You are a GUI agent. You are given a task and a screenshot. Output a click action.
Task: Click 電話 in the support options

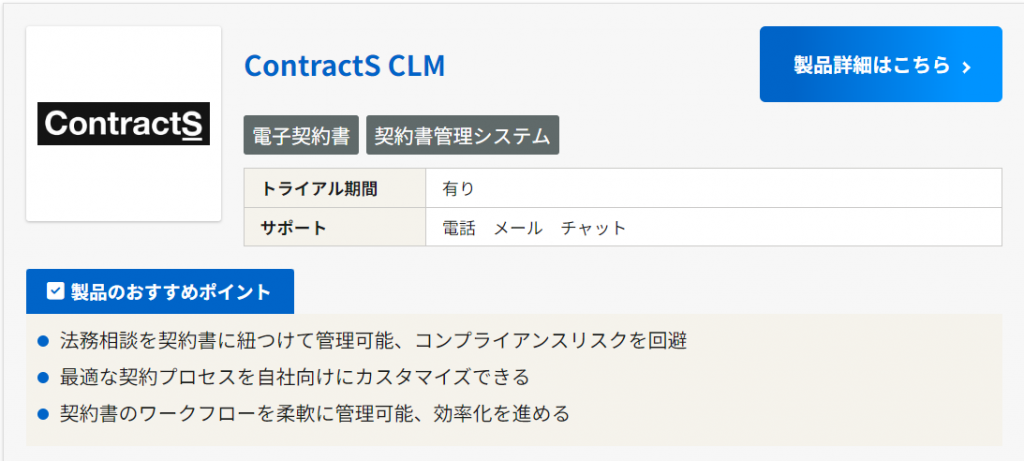[459, 227]
